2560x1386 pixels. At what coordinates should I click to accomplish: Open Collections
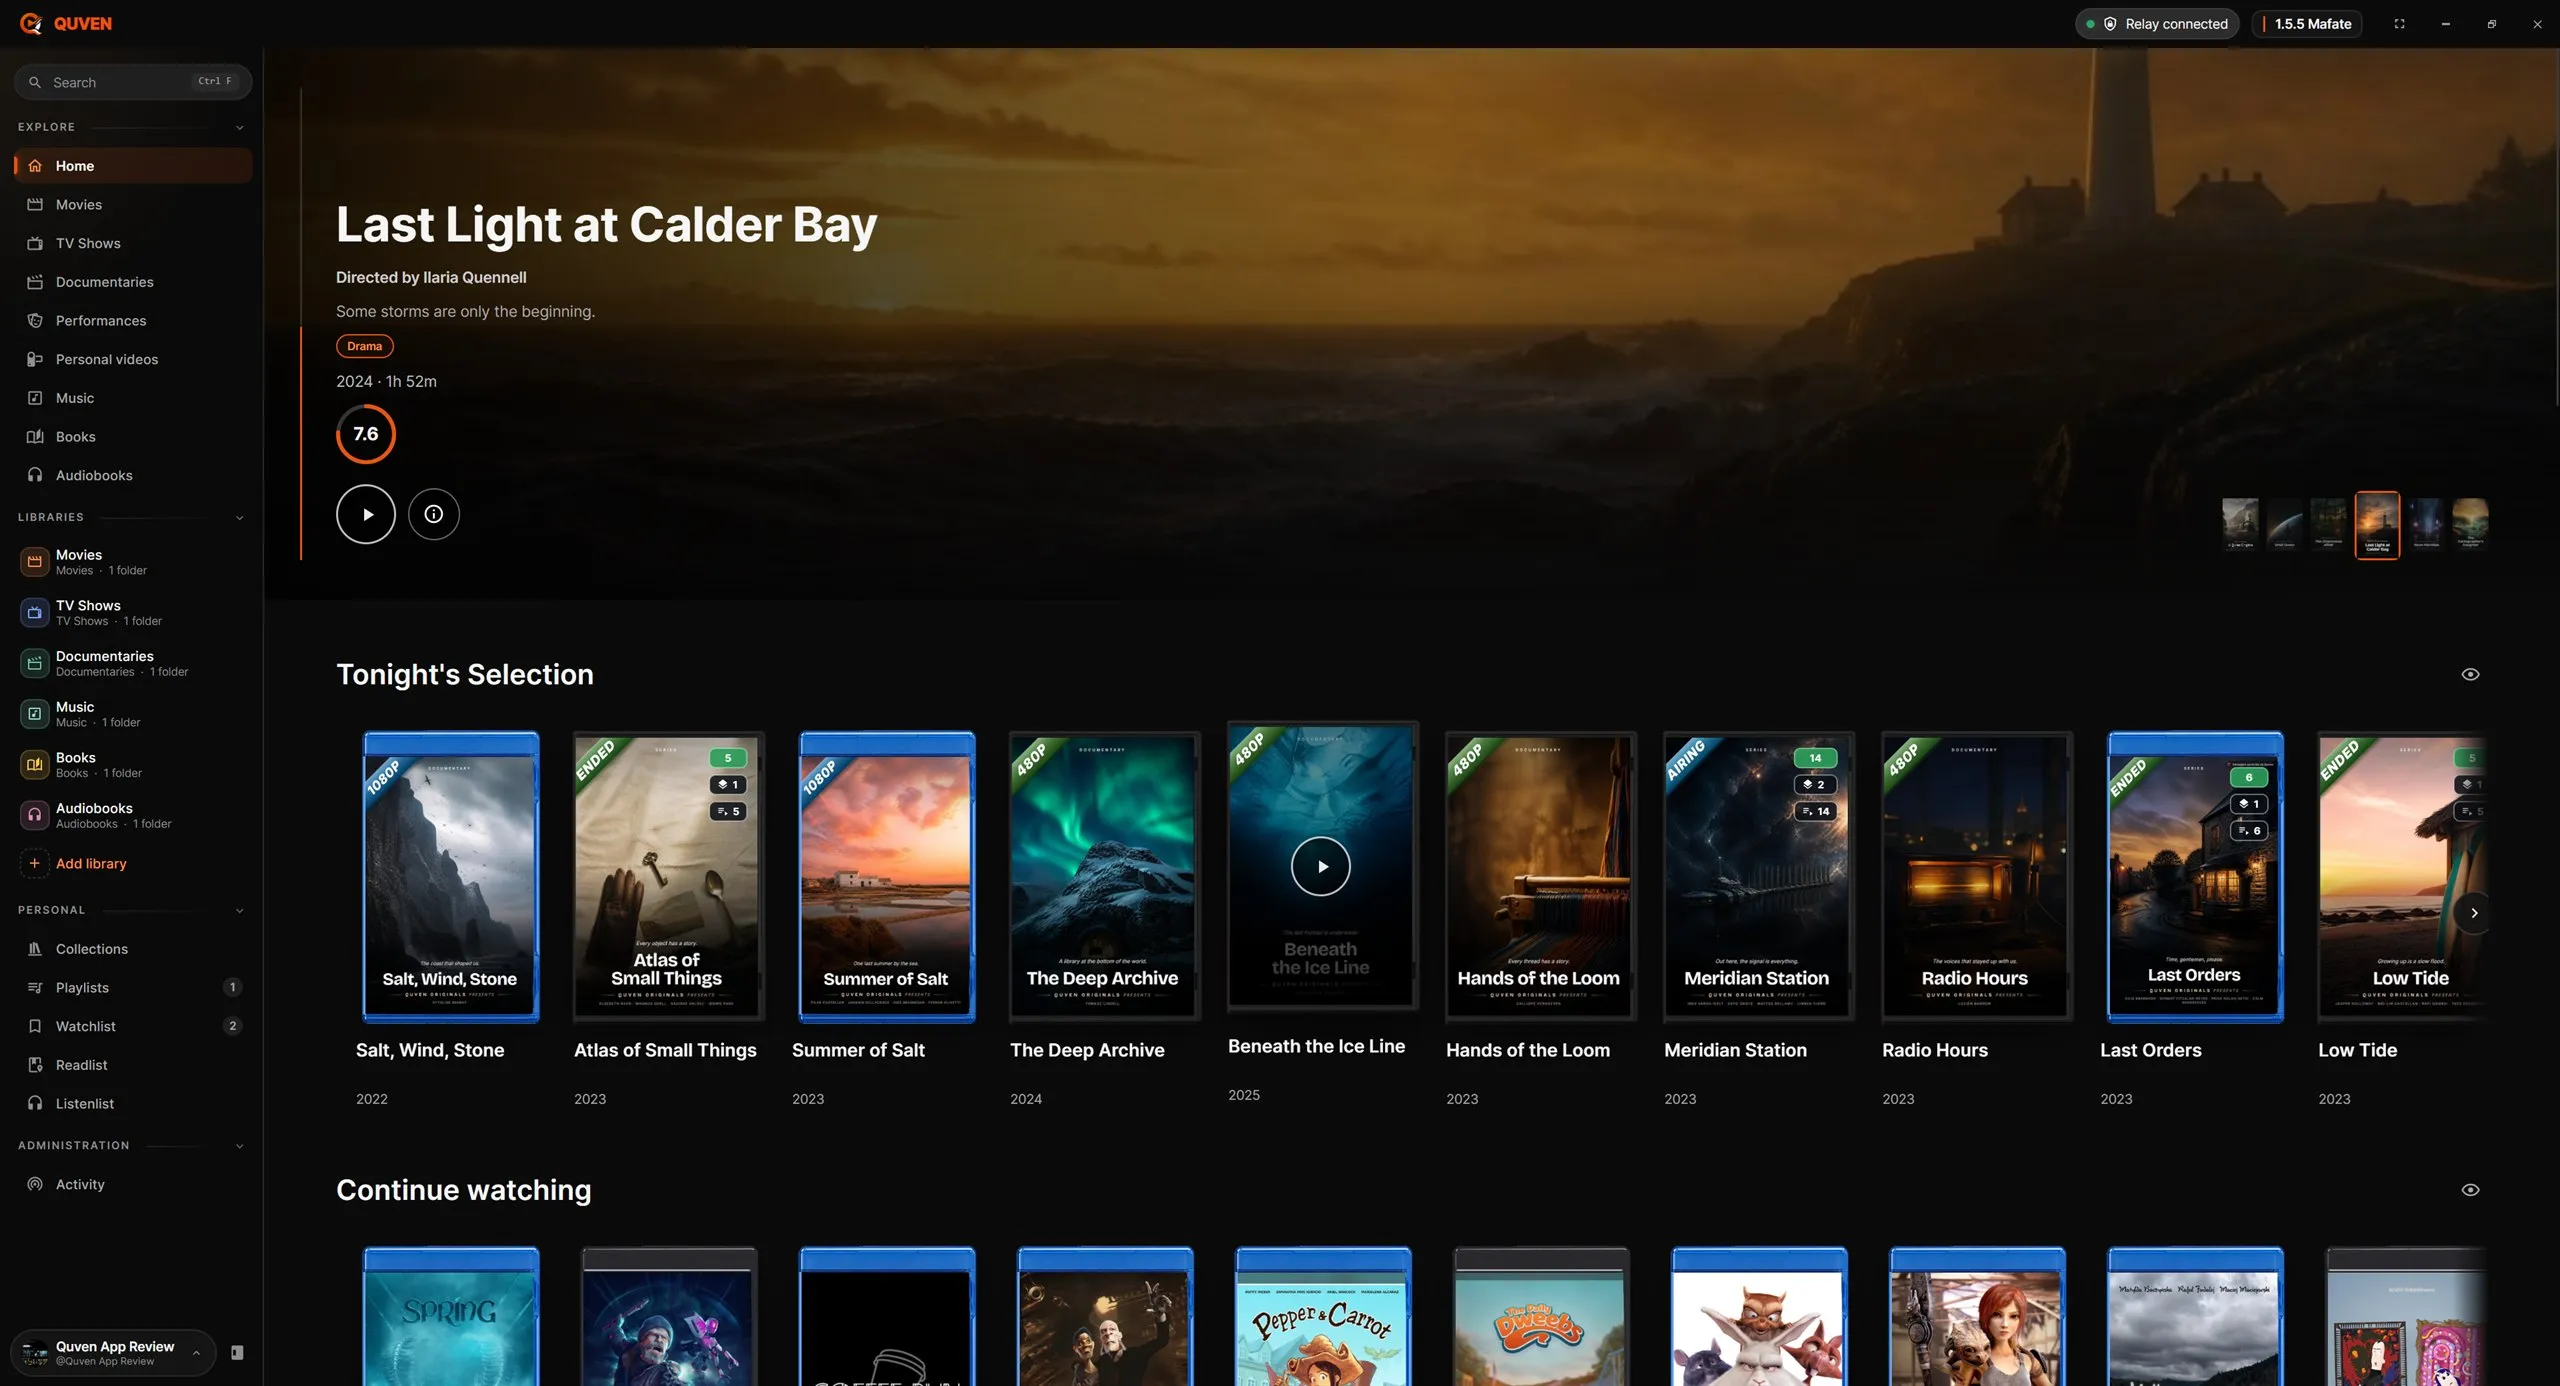point(132,949)
